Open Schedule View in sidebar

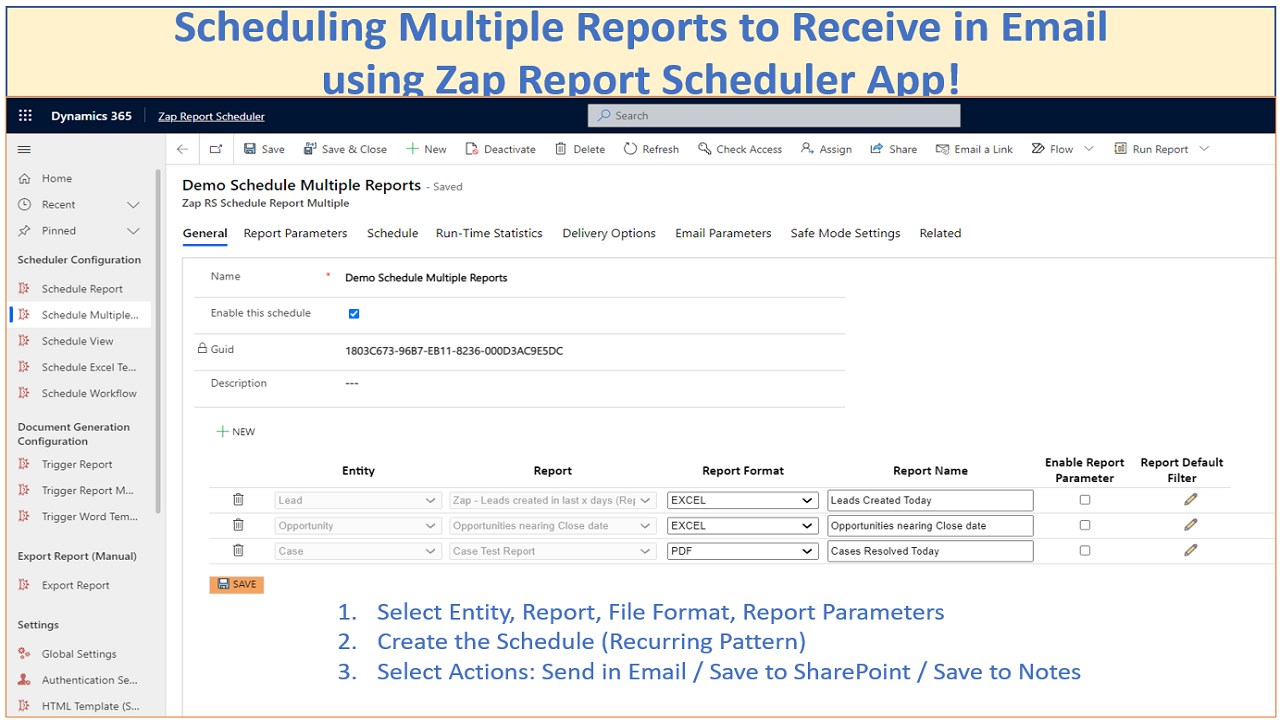tap(77, 341)
